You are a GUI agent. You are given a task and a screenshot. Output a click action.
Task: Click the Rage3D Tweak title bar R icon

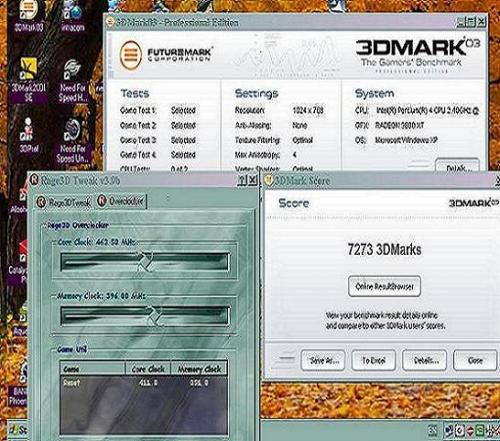(34, 180)
